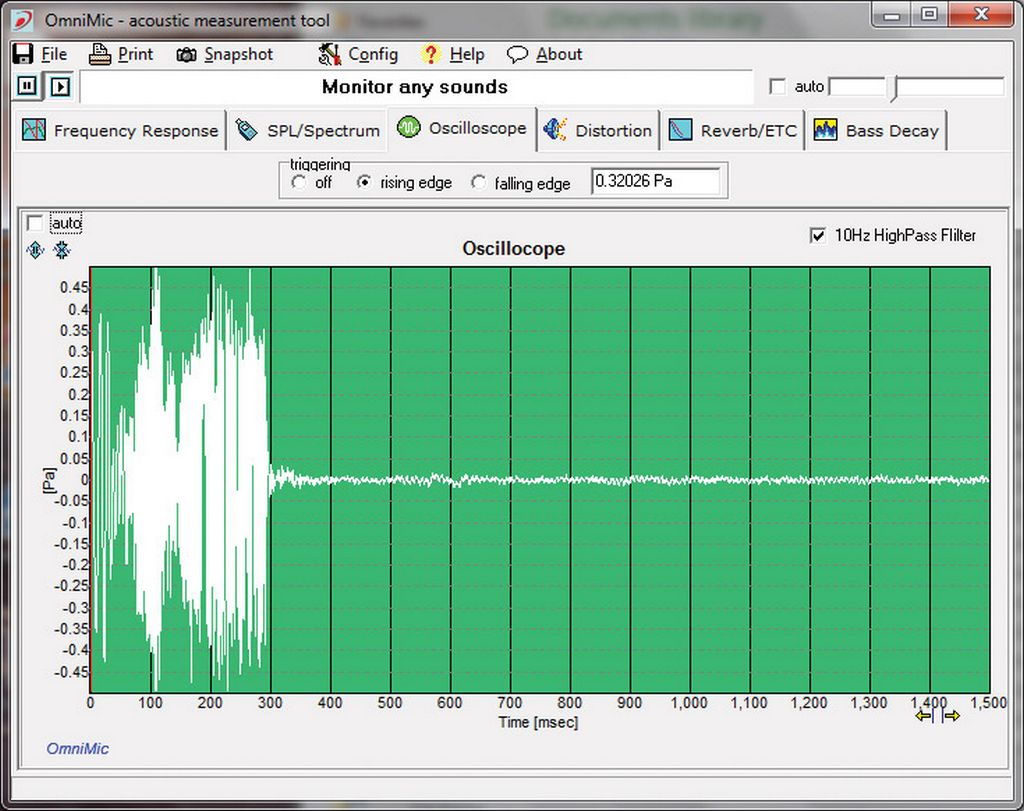The height and width of the screenshot is (811, 1024).
Task: Click the vertical expand arrows icon
Action: click(35, 249)
